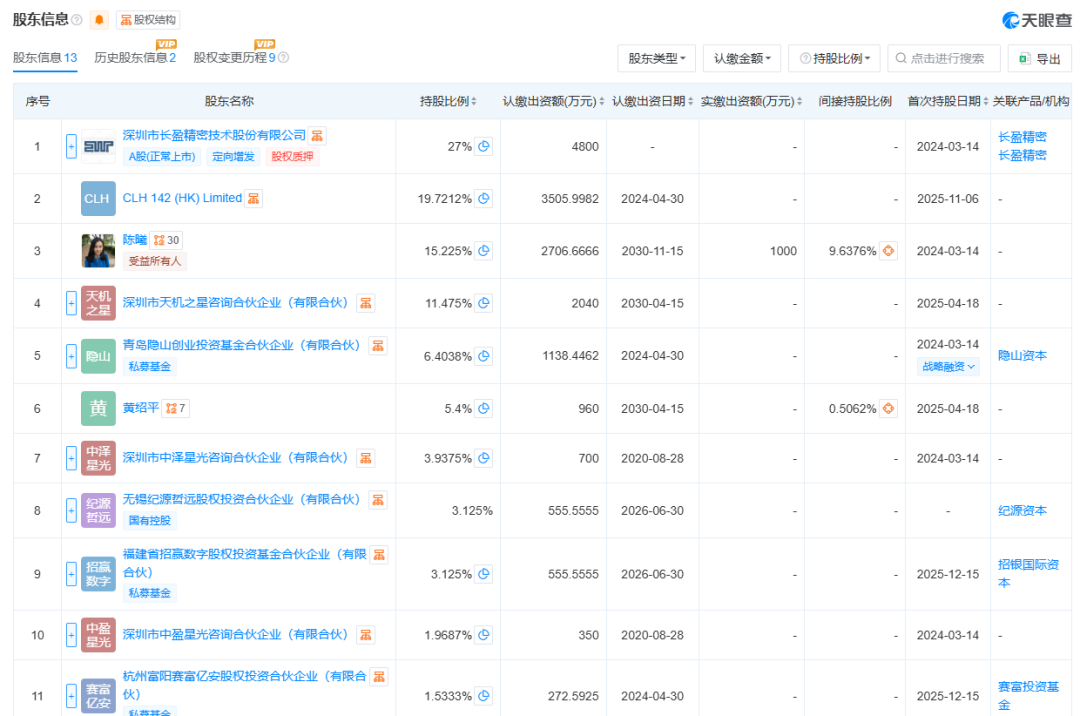
Task: Switch to 历史股东信息 2 tab
Action: pos(135,58)
